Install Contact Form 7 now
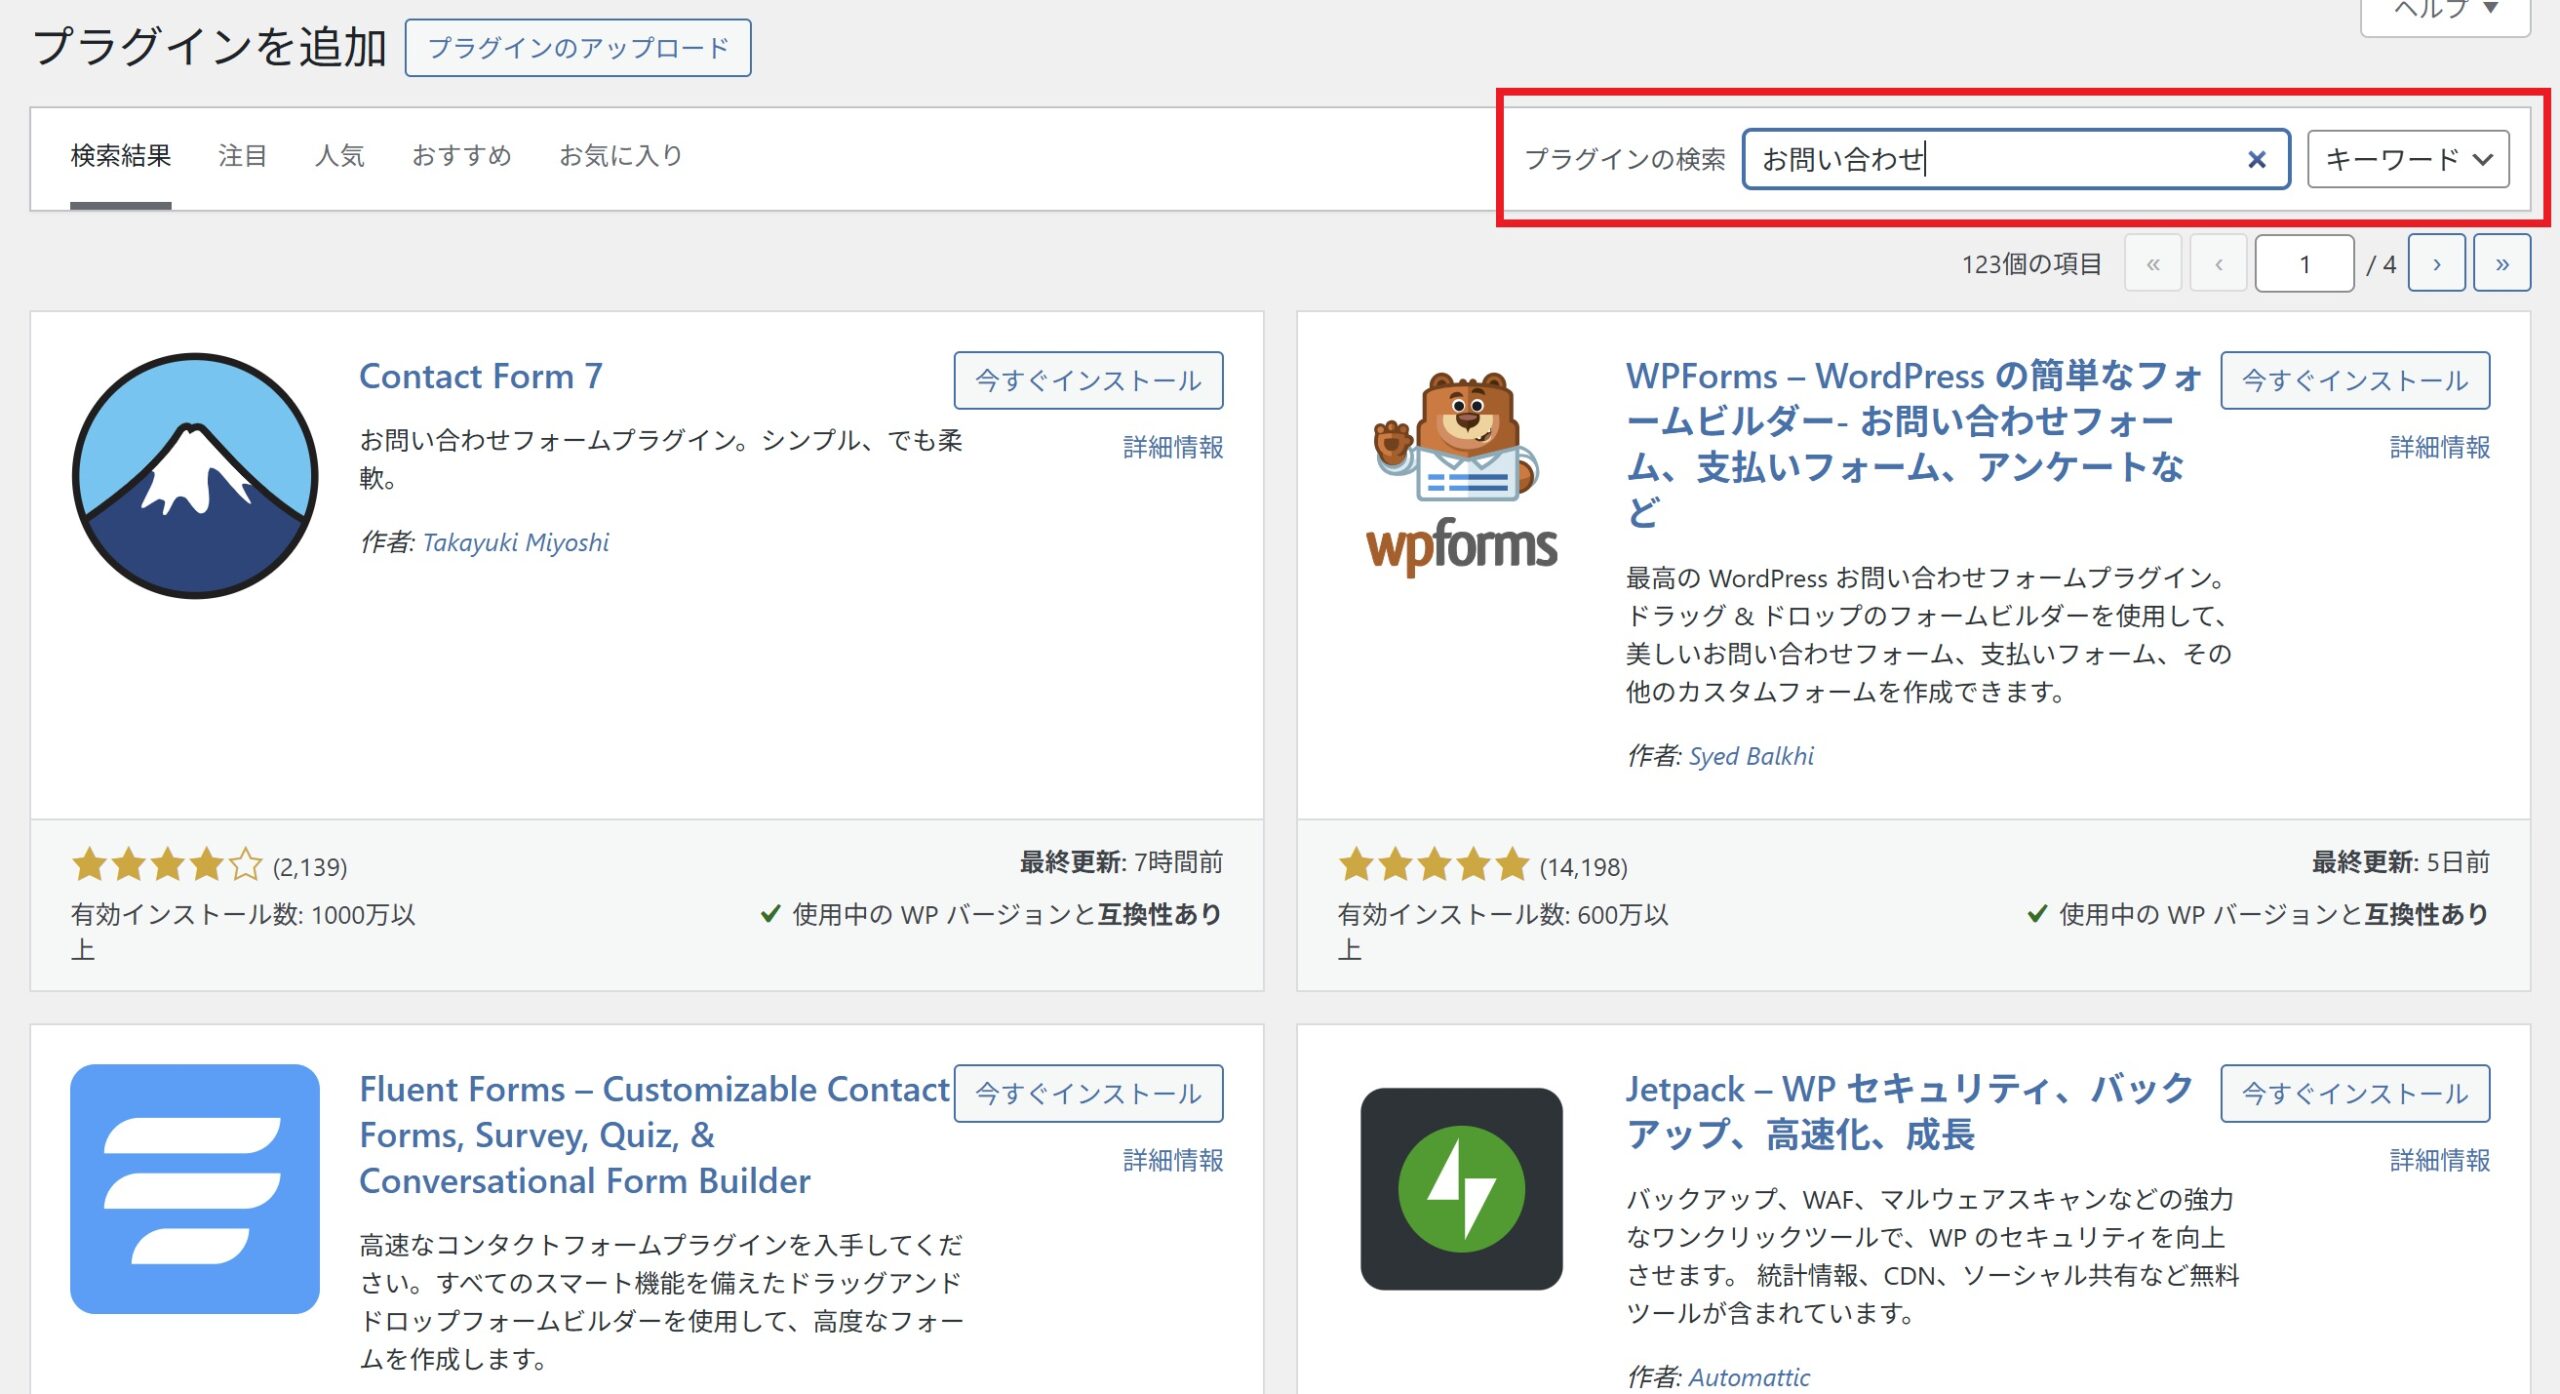 (1088, 380)
